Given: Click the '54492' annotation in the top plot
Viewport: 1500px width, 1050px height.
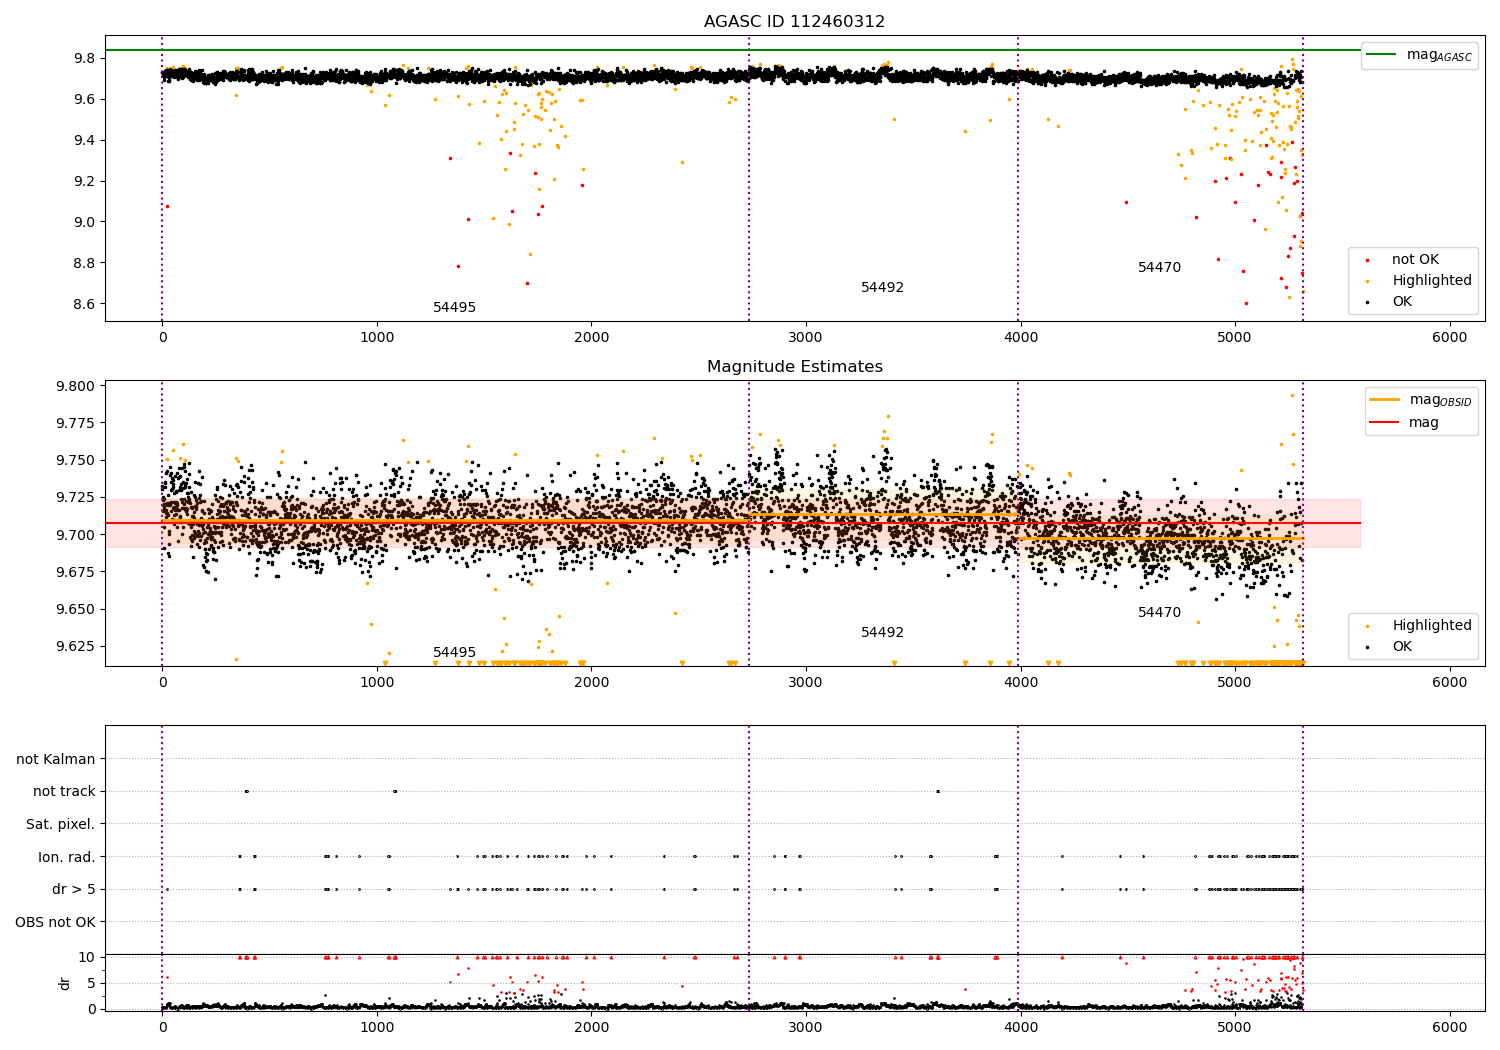Looking at the screenshot, I should click(882, 288).
